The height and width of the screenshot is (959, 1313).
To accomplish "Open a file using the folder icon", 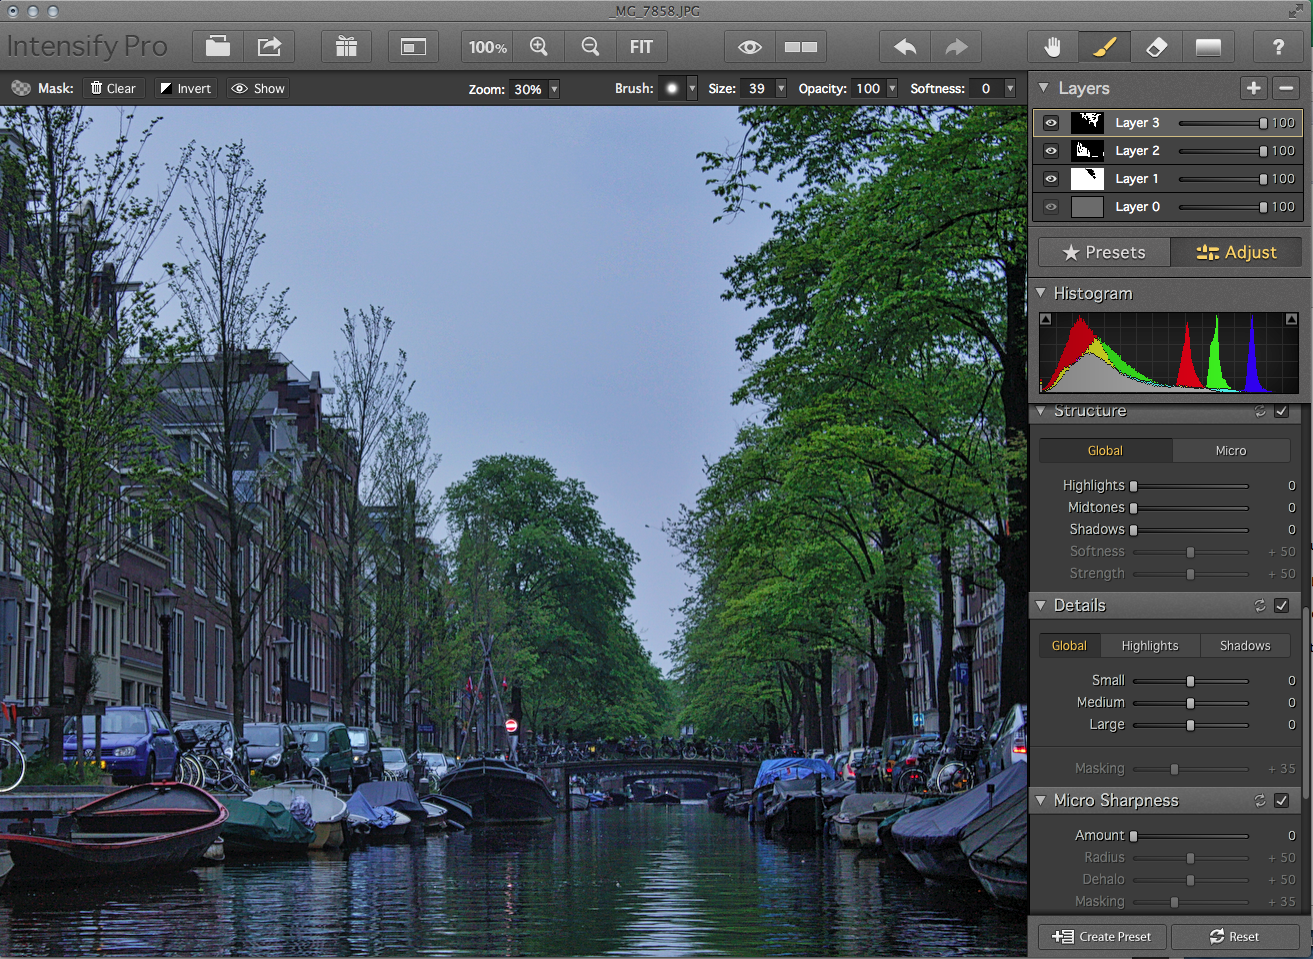I will (217, 46).
